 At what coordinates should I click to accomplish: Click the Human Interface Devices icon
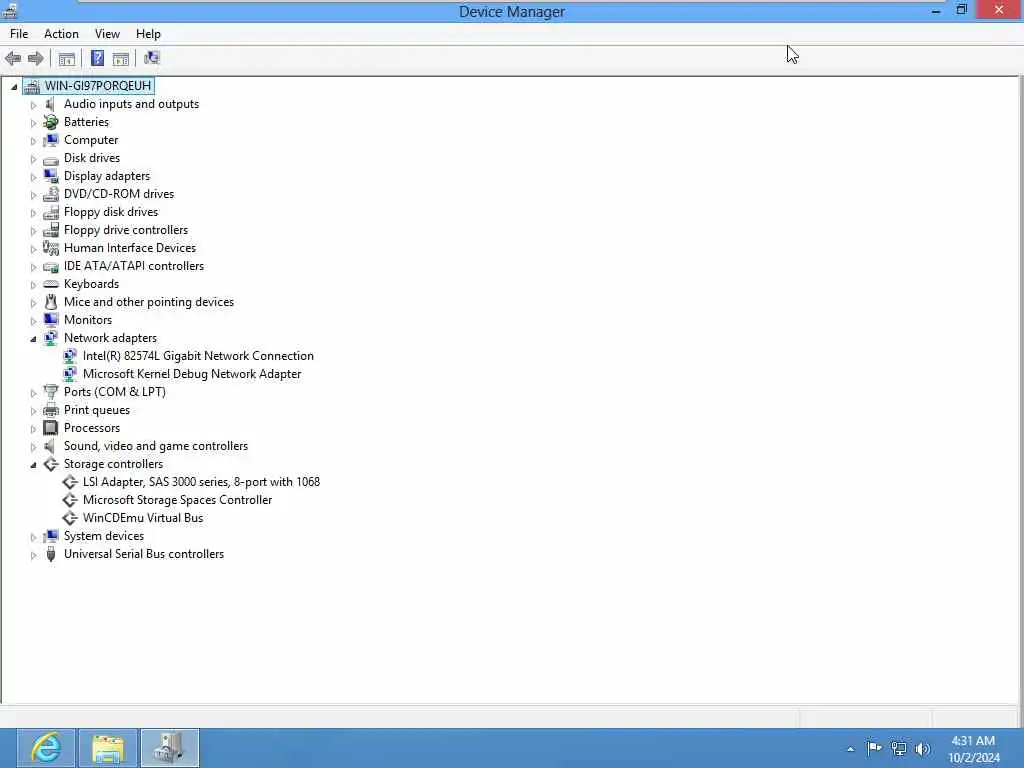click(51, 248)
